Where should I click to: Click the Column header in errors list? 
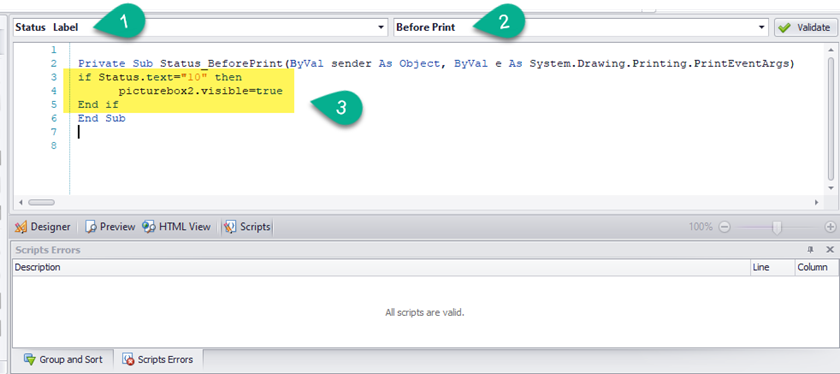pyautogui.click(x=814, y=267)
